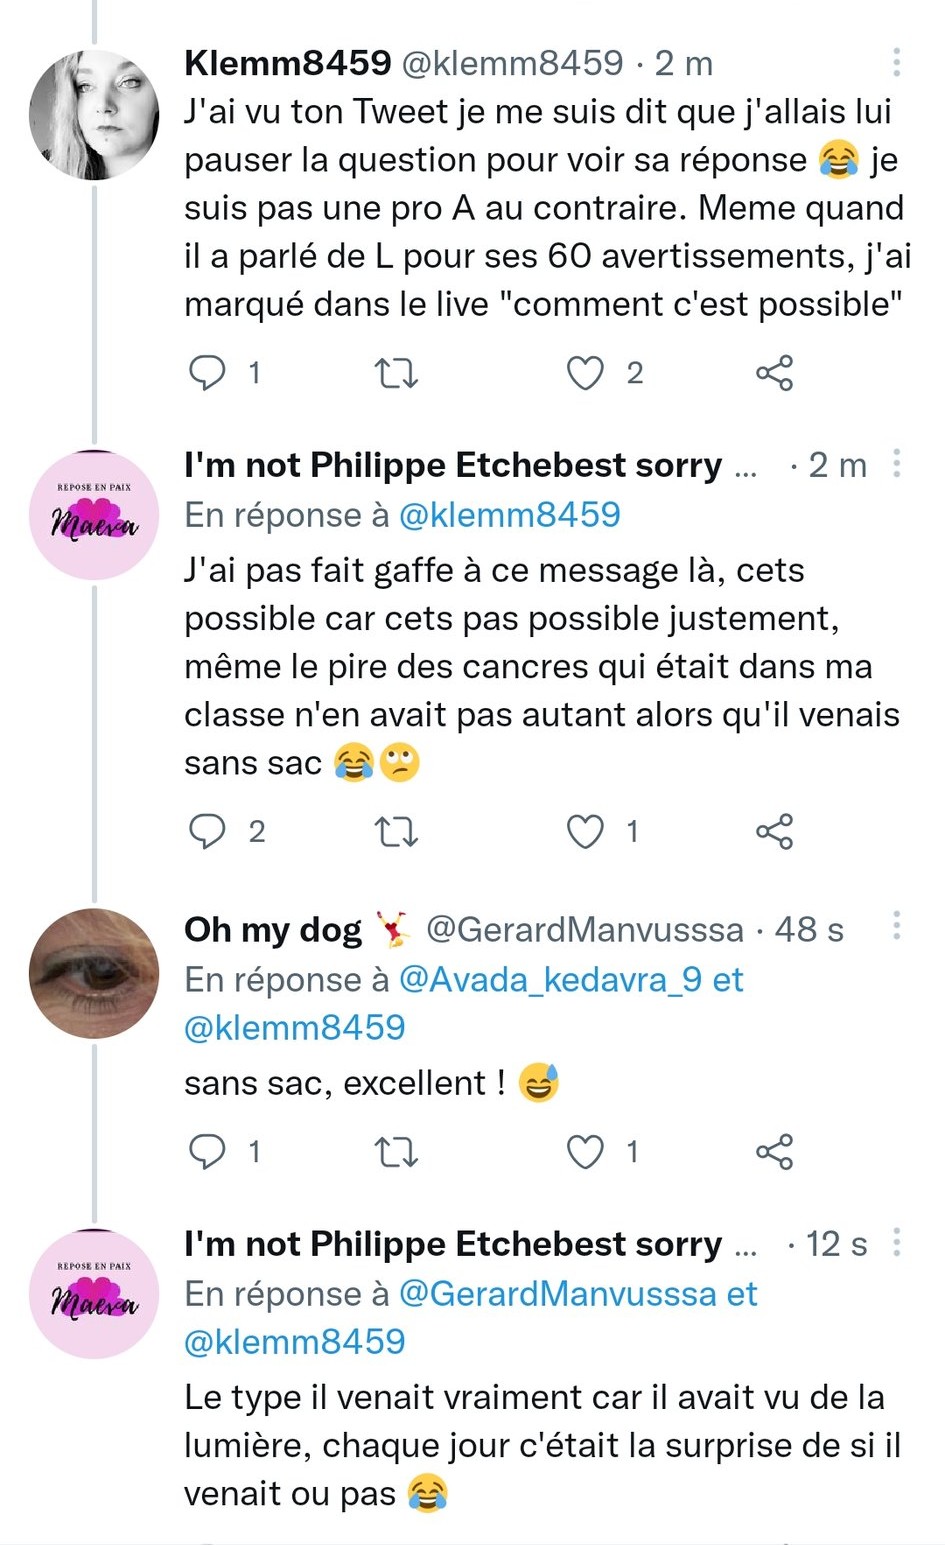Share Klemm8459's tweet
Image resolution: width=945 pixels, height=1545 pixels.
click(x=774, y=373)
